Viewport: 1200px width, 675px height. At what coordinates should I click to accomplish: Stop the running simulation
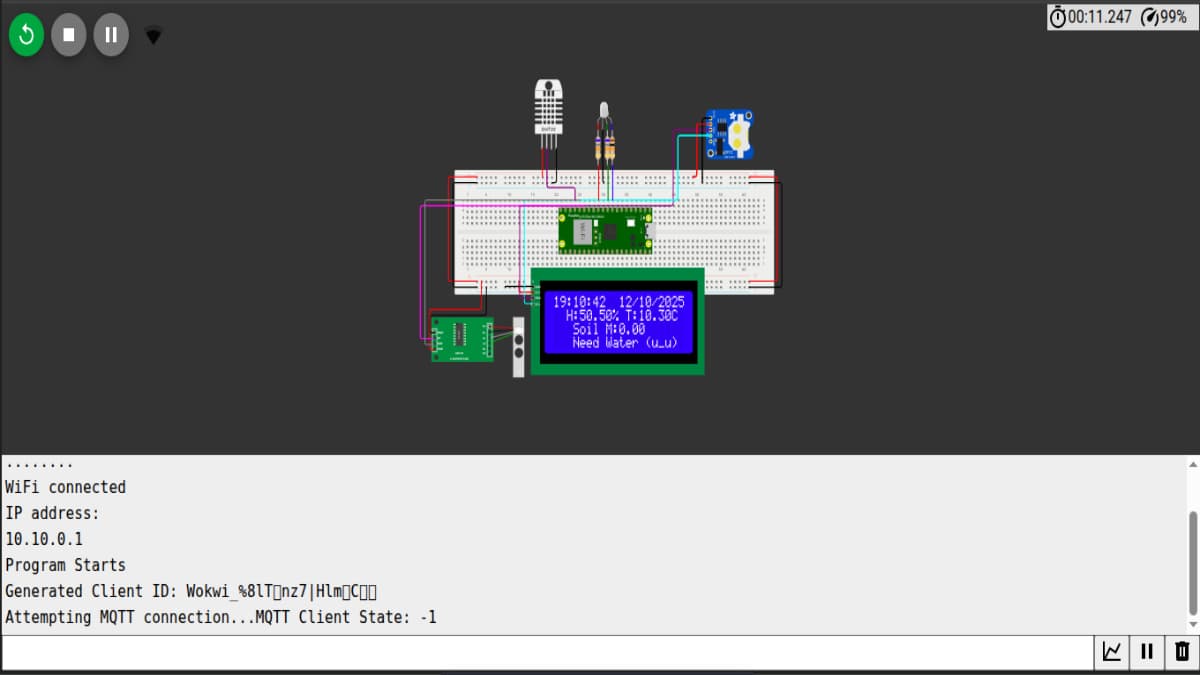click(x=68, y=34)
